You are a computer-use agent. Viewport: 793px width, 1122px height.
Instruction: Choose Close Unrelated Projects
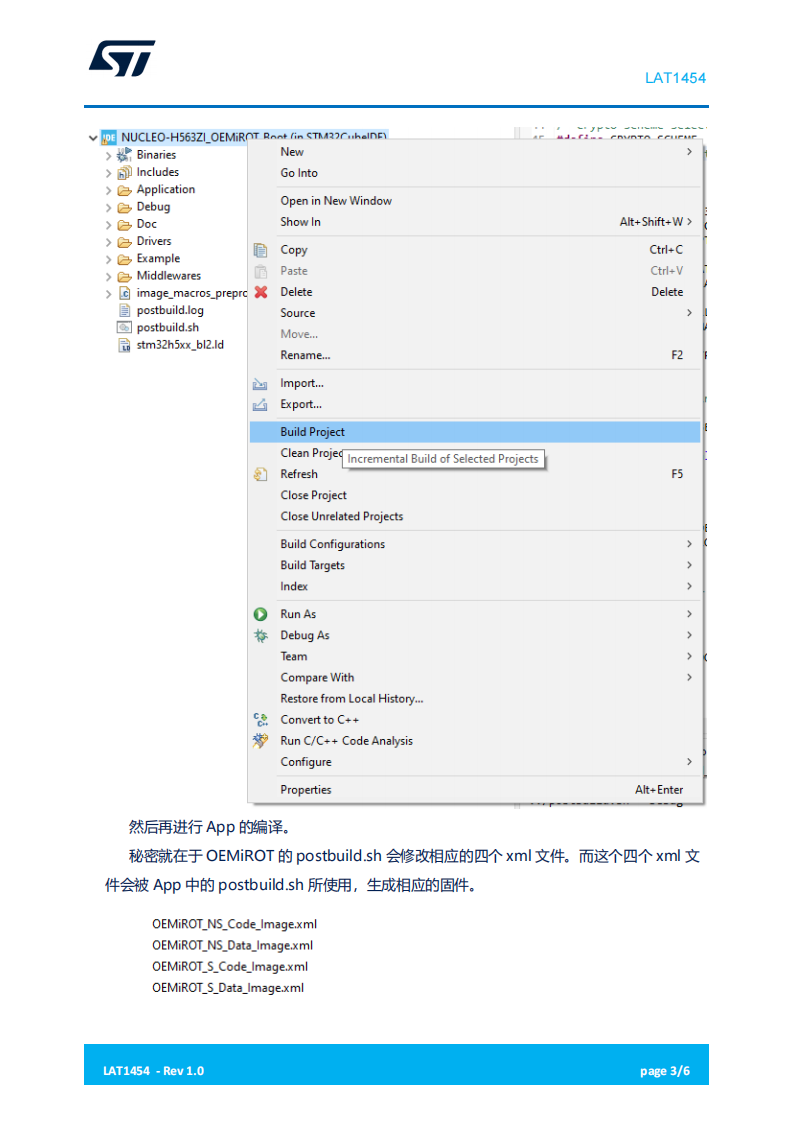click(x=475, y=516)
